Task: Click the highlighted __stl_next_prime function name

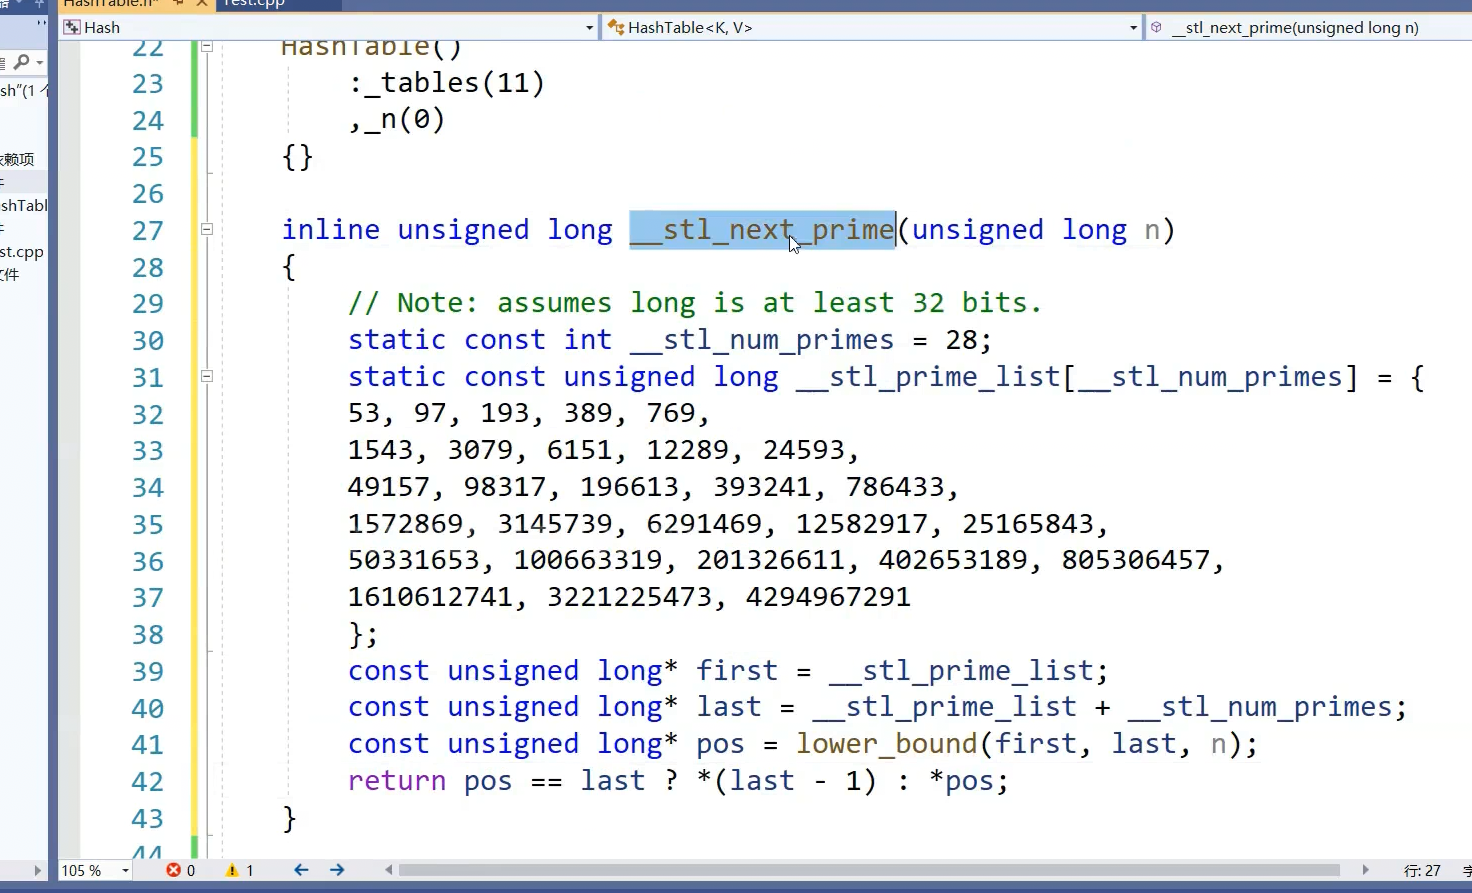Action: [x=762, y=230]
